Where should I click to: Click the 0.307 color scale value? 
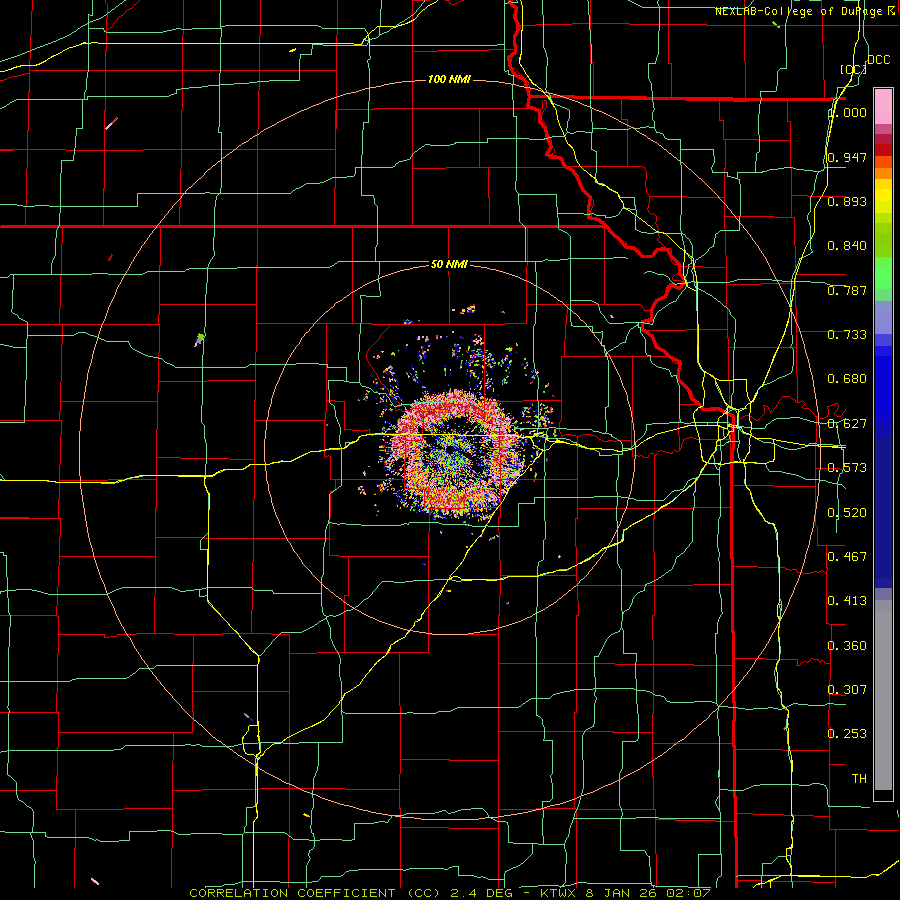point(847,689)
